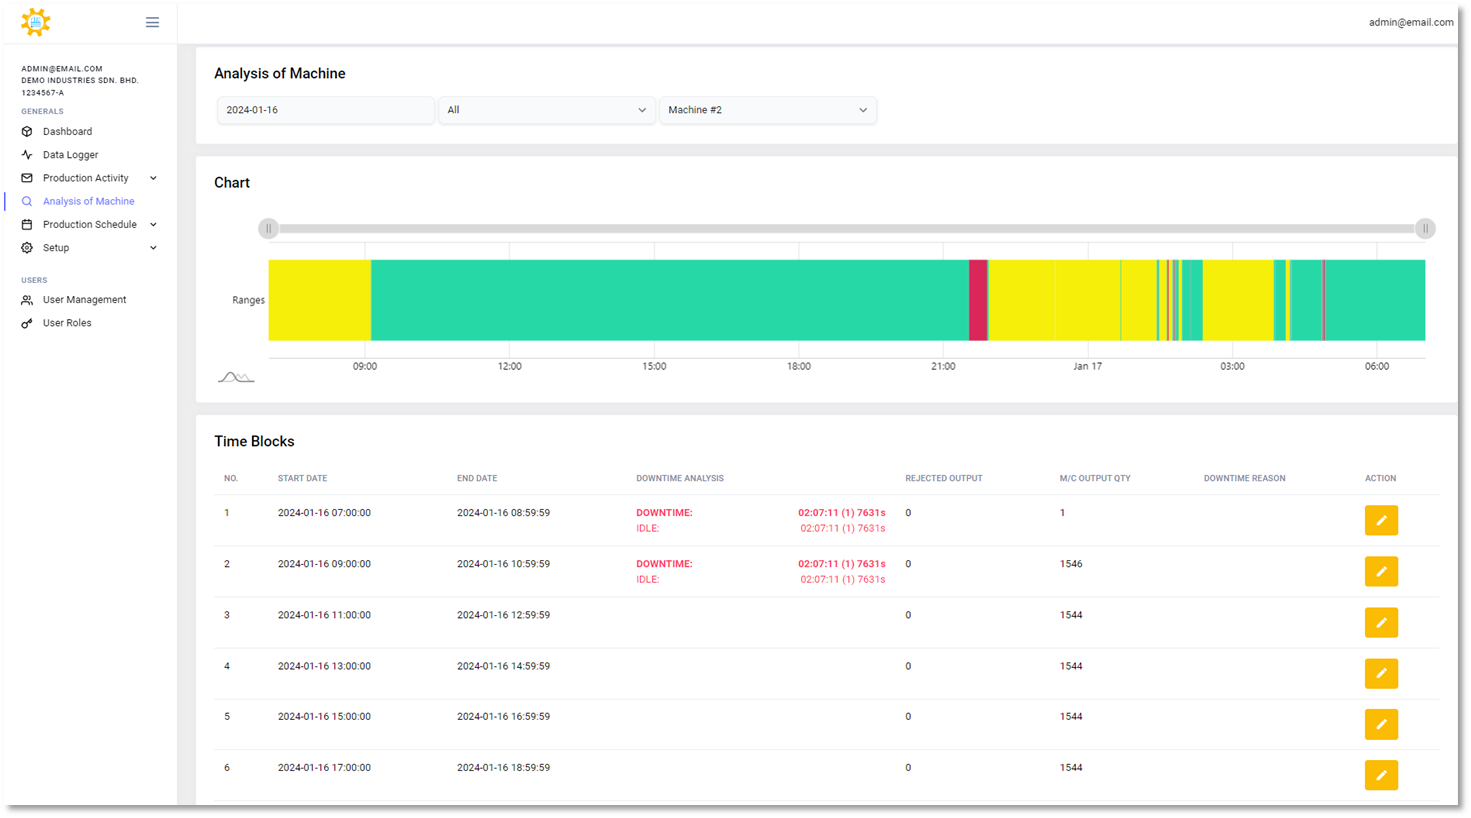Click the right handle of chart range slider
Screen dimensions: 1471x818
point(1425,229)
